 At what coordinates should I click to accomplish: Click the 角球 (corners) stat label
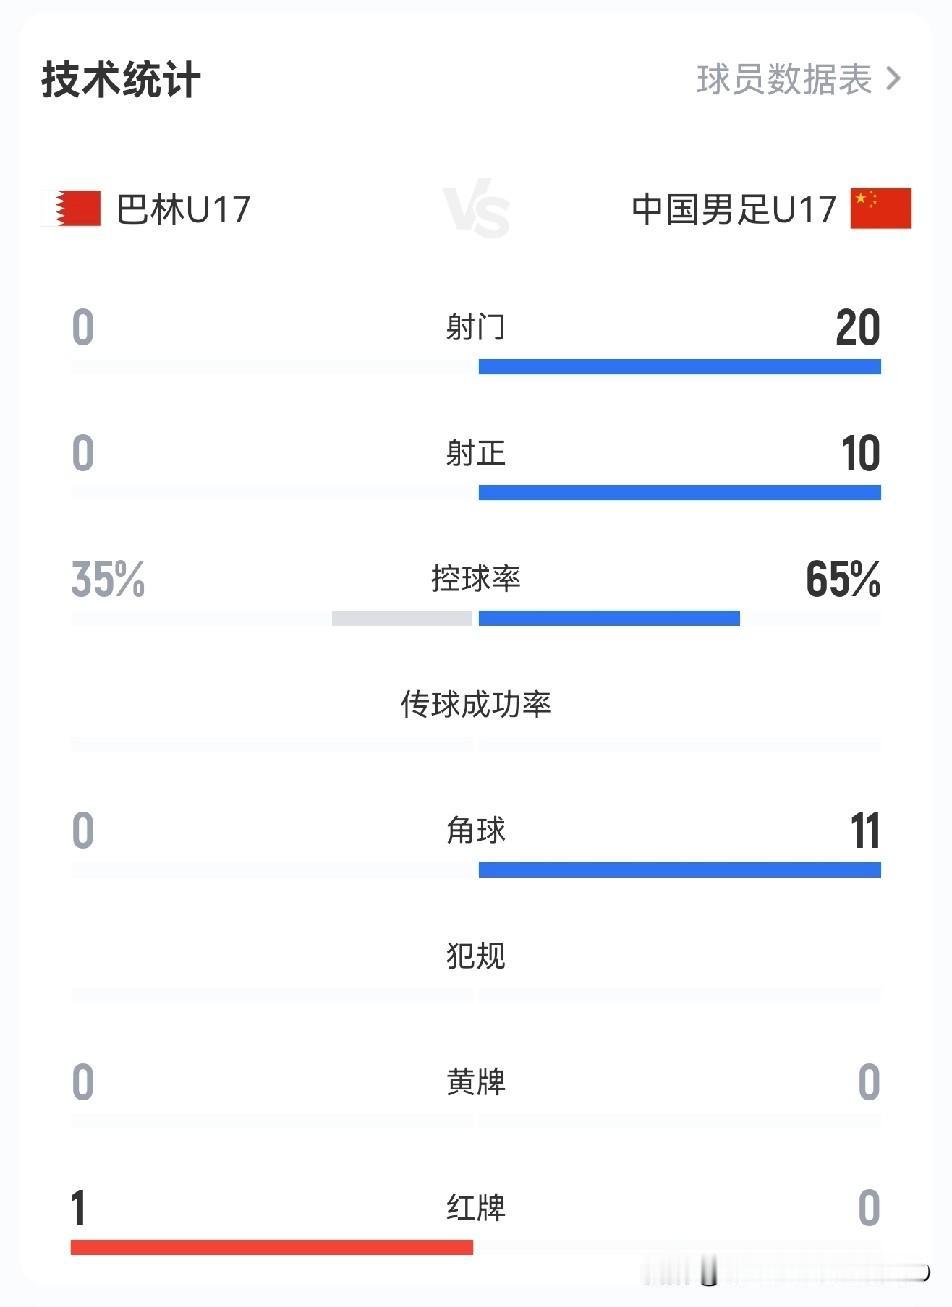point(476,831)
